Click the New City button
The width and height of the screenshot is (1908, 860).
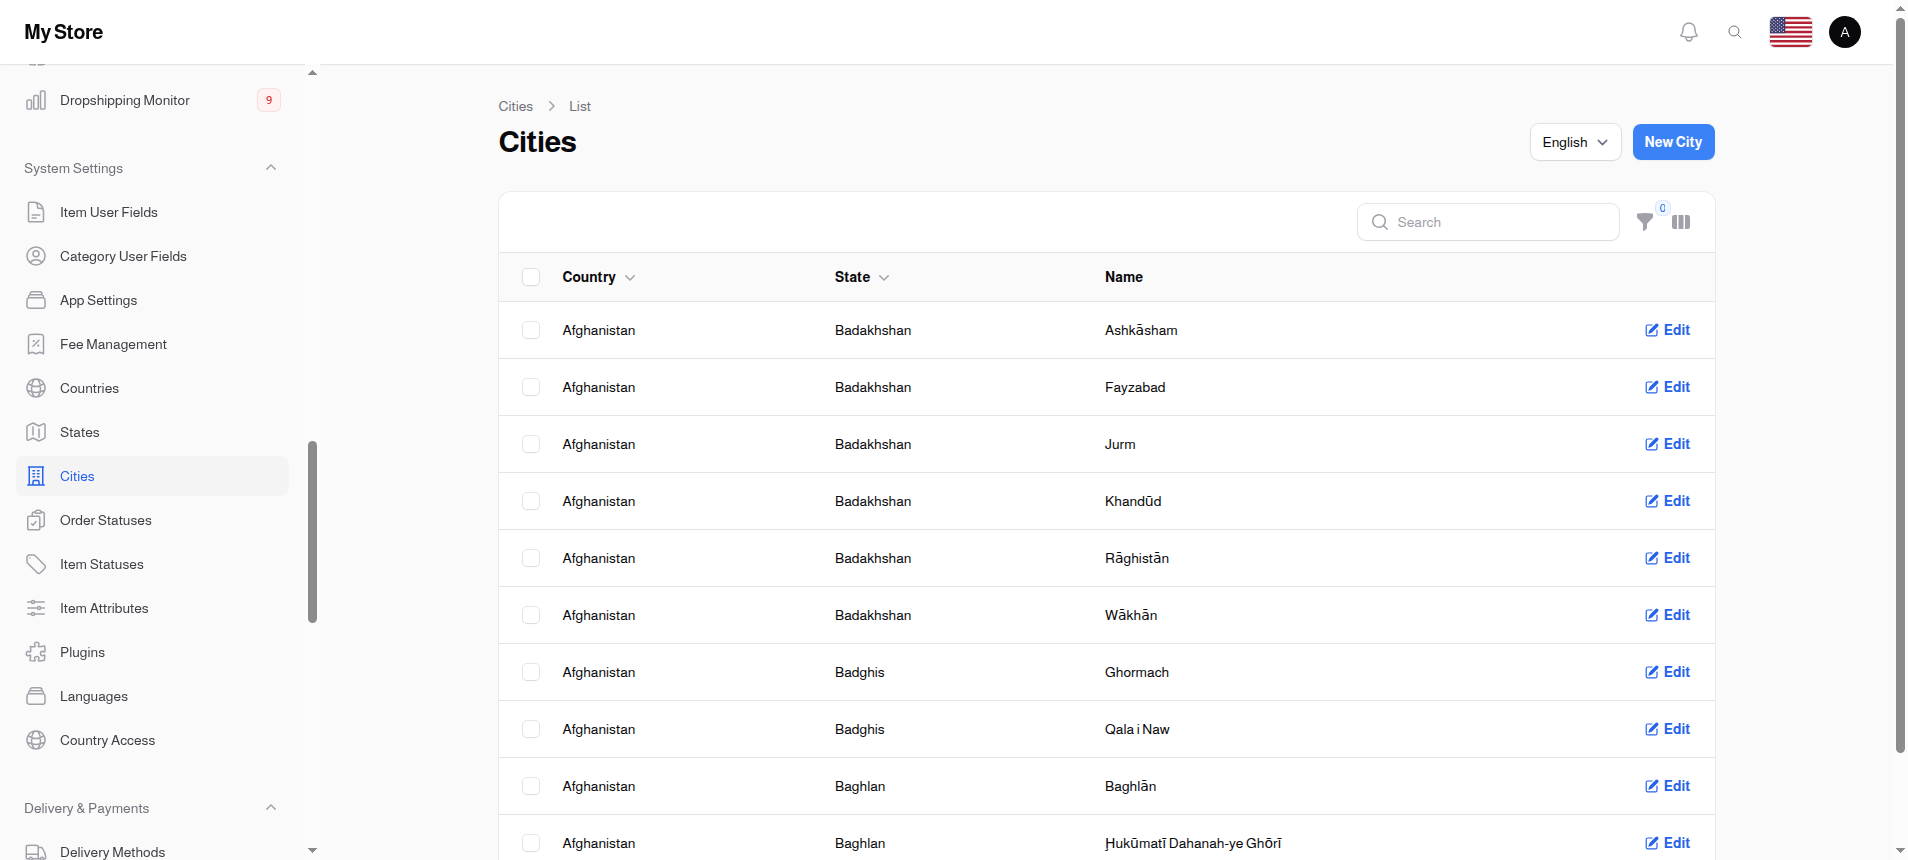tap(1673, 142)
